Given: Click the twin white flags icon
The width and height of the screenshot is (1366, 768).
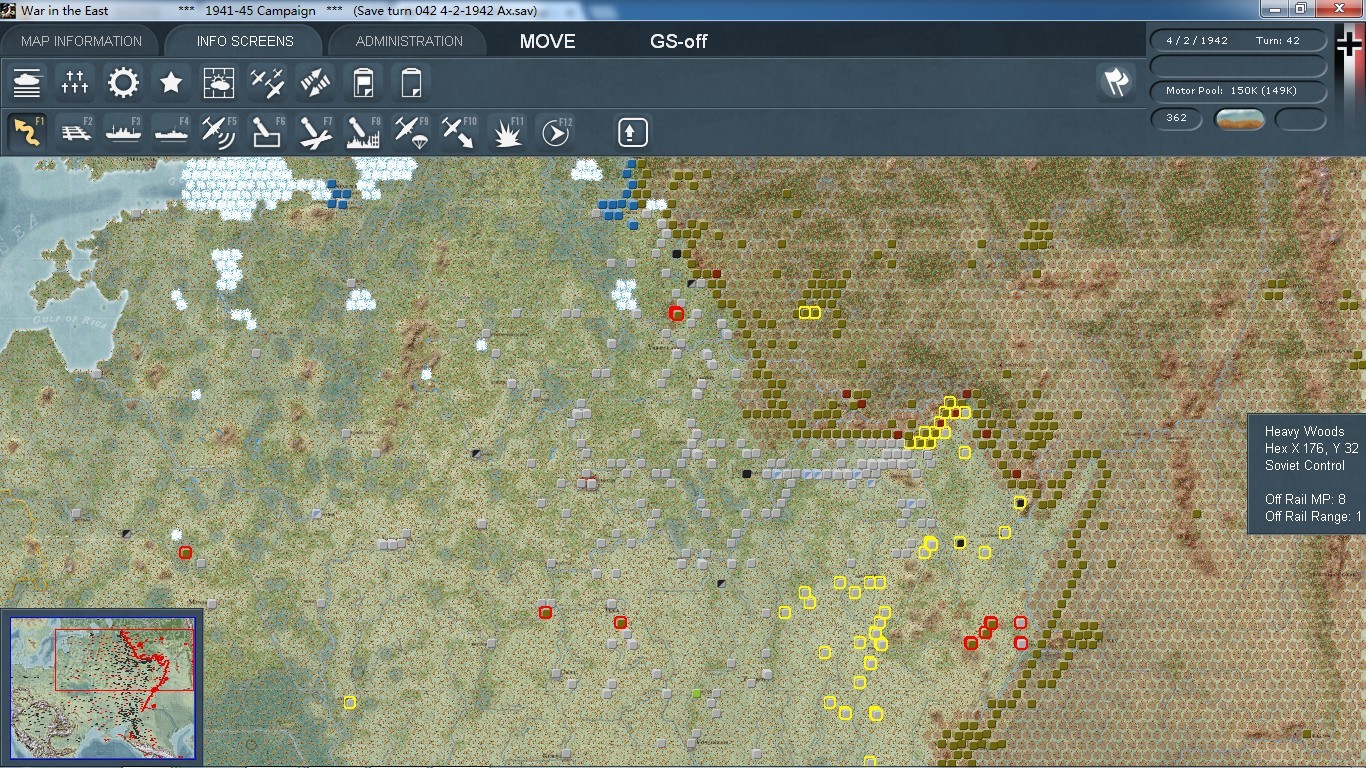Looking at the screenshot, I should coord(1116,83).
